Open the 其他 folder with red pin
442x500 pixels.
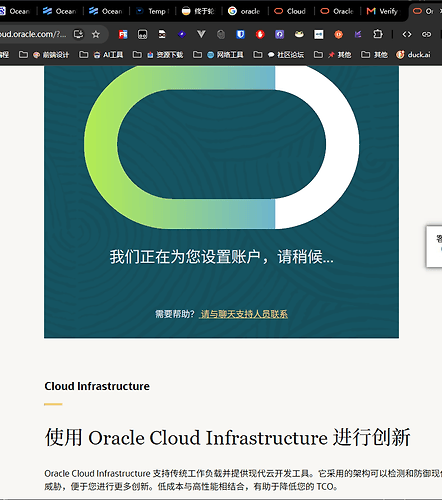[x=333, y=55]
